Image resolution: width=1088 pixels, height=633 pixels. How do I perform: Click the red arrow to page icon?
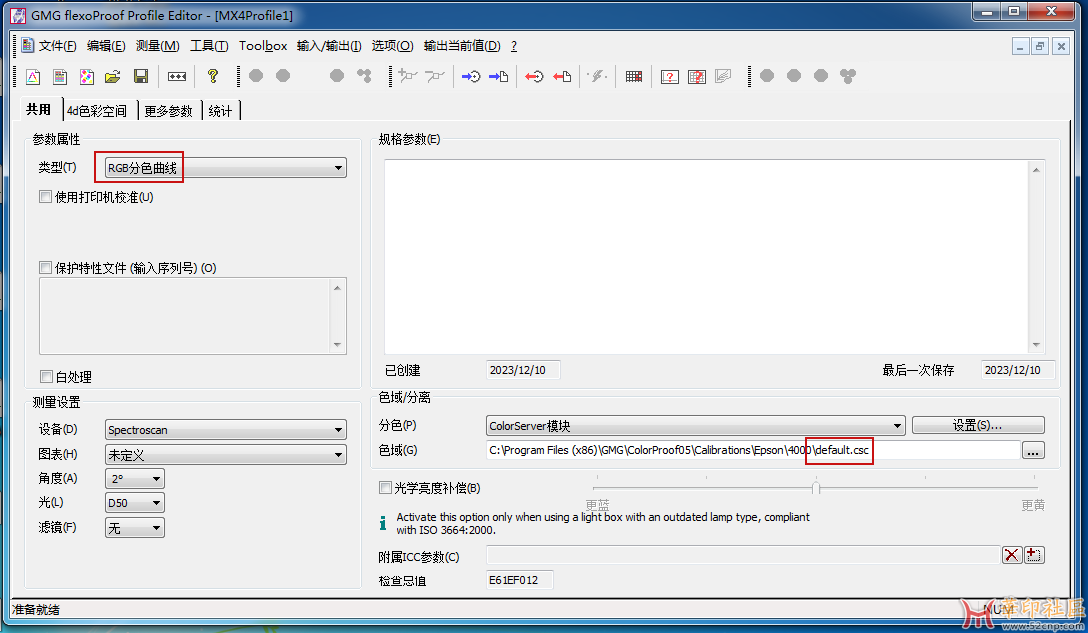[x=562, y=76]
